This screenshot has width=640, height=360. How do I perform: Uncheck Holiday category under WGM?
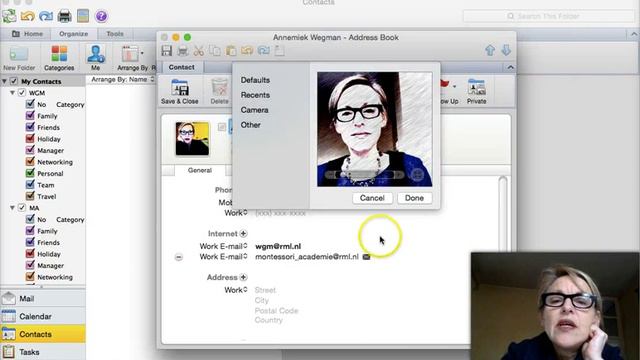tap(30, 138)
